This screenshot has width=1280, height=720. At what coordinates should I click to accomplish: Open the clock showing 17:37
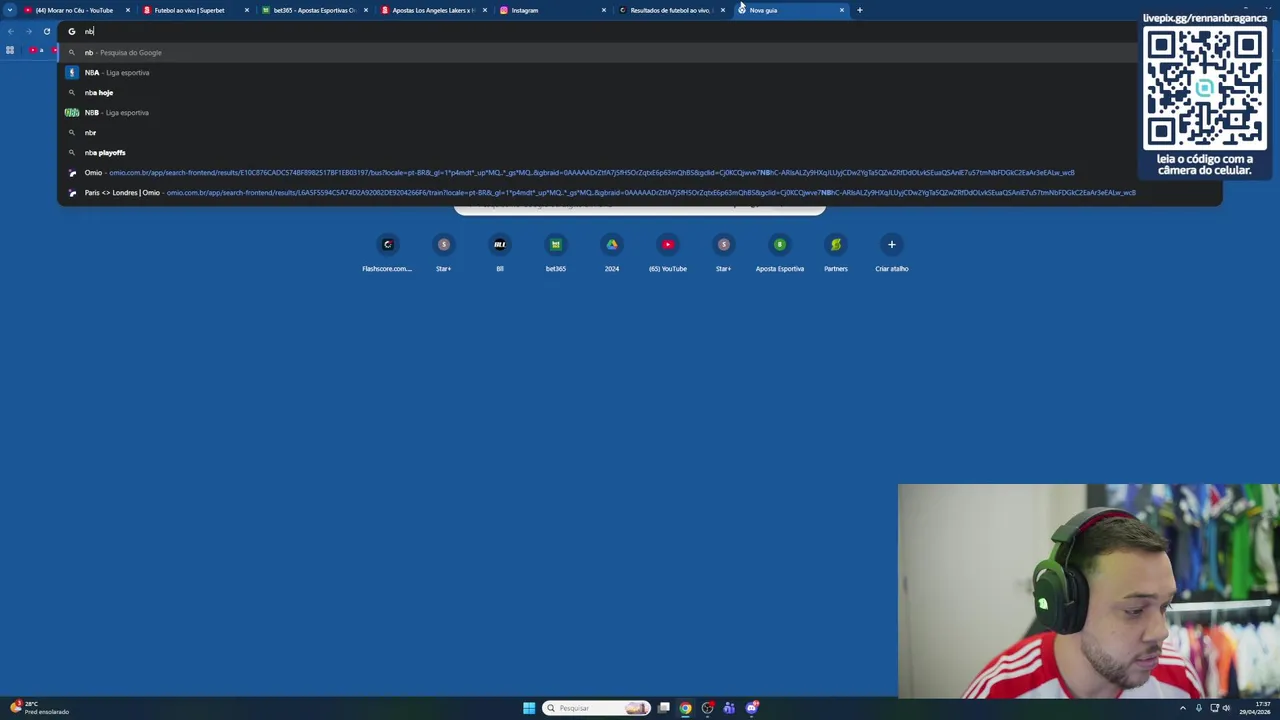coord(1256,708)
